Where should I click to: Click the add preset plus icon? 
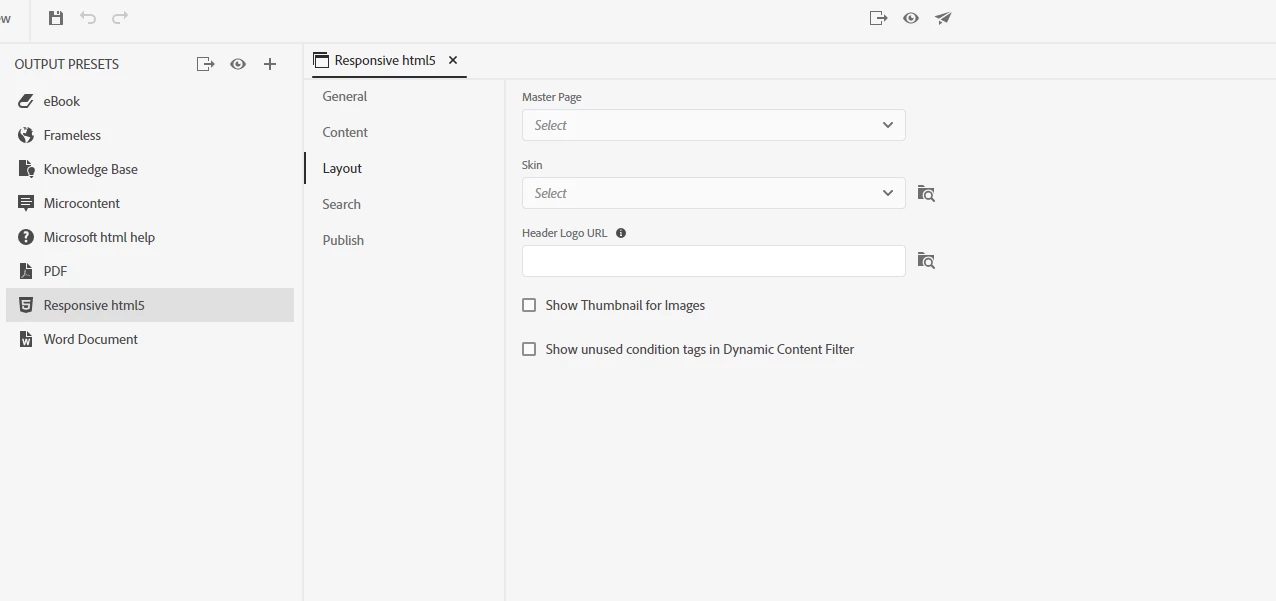pyautogui.click(x=270, y=64)
